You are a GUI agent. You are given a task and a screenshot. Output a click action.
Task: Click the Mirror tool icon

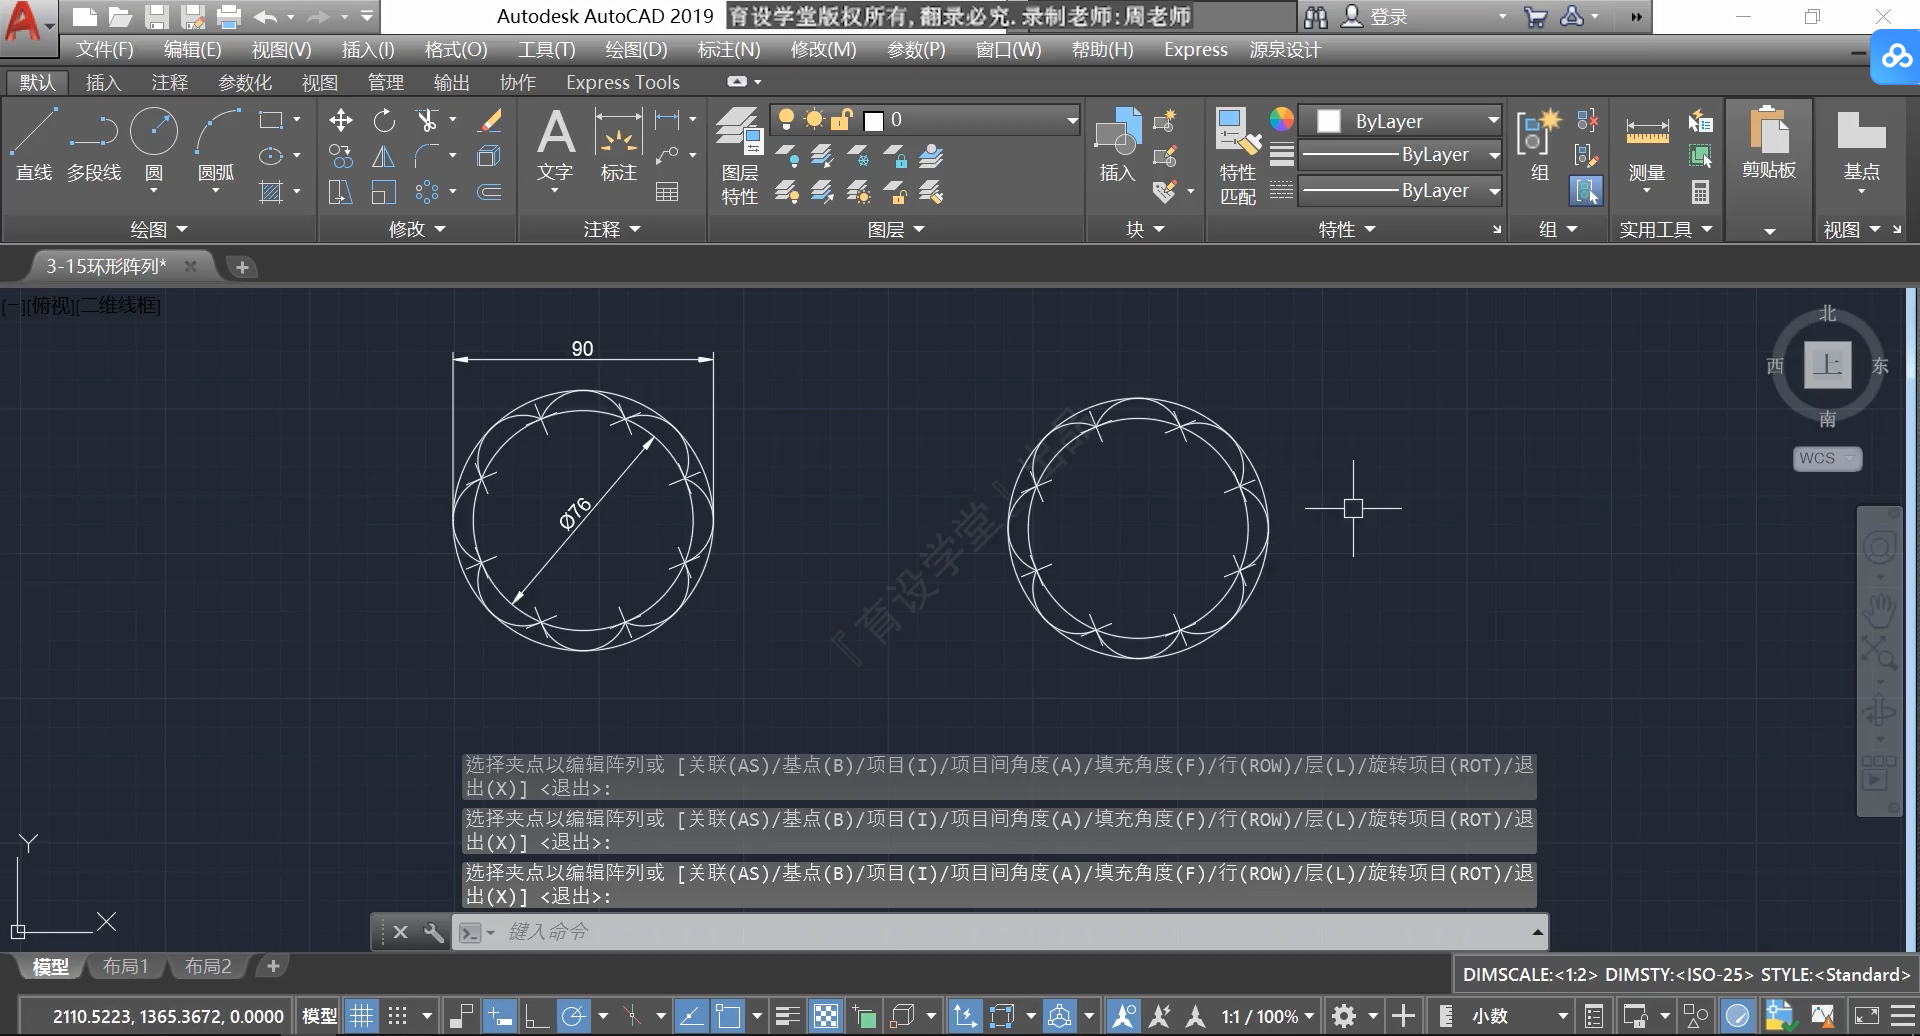(x=384, y=156)
